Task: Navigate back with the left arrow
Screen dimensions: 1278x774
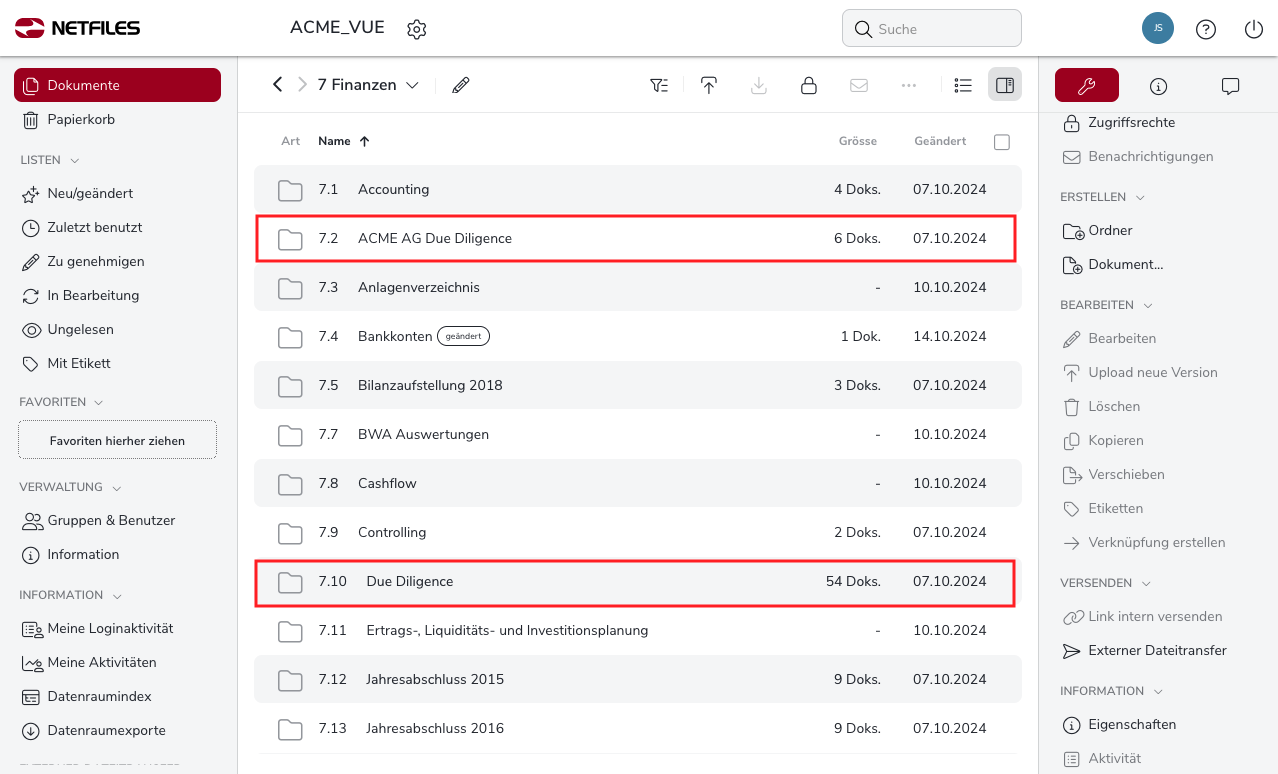Action: (277, 85)
